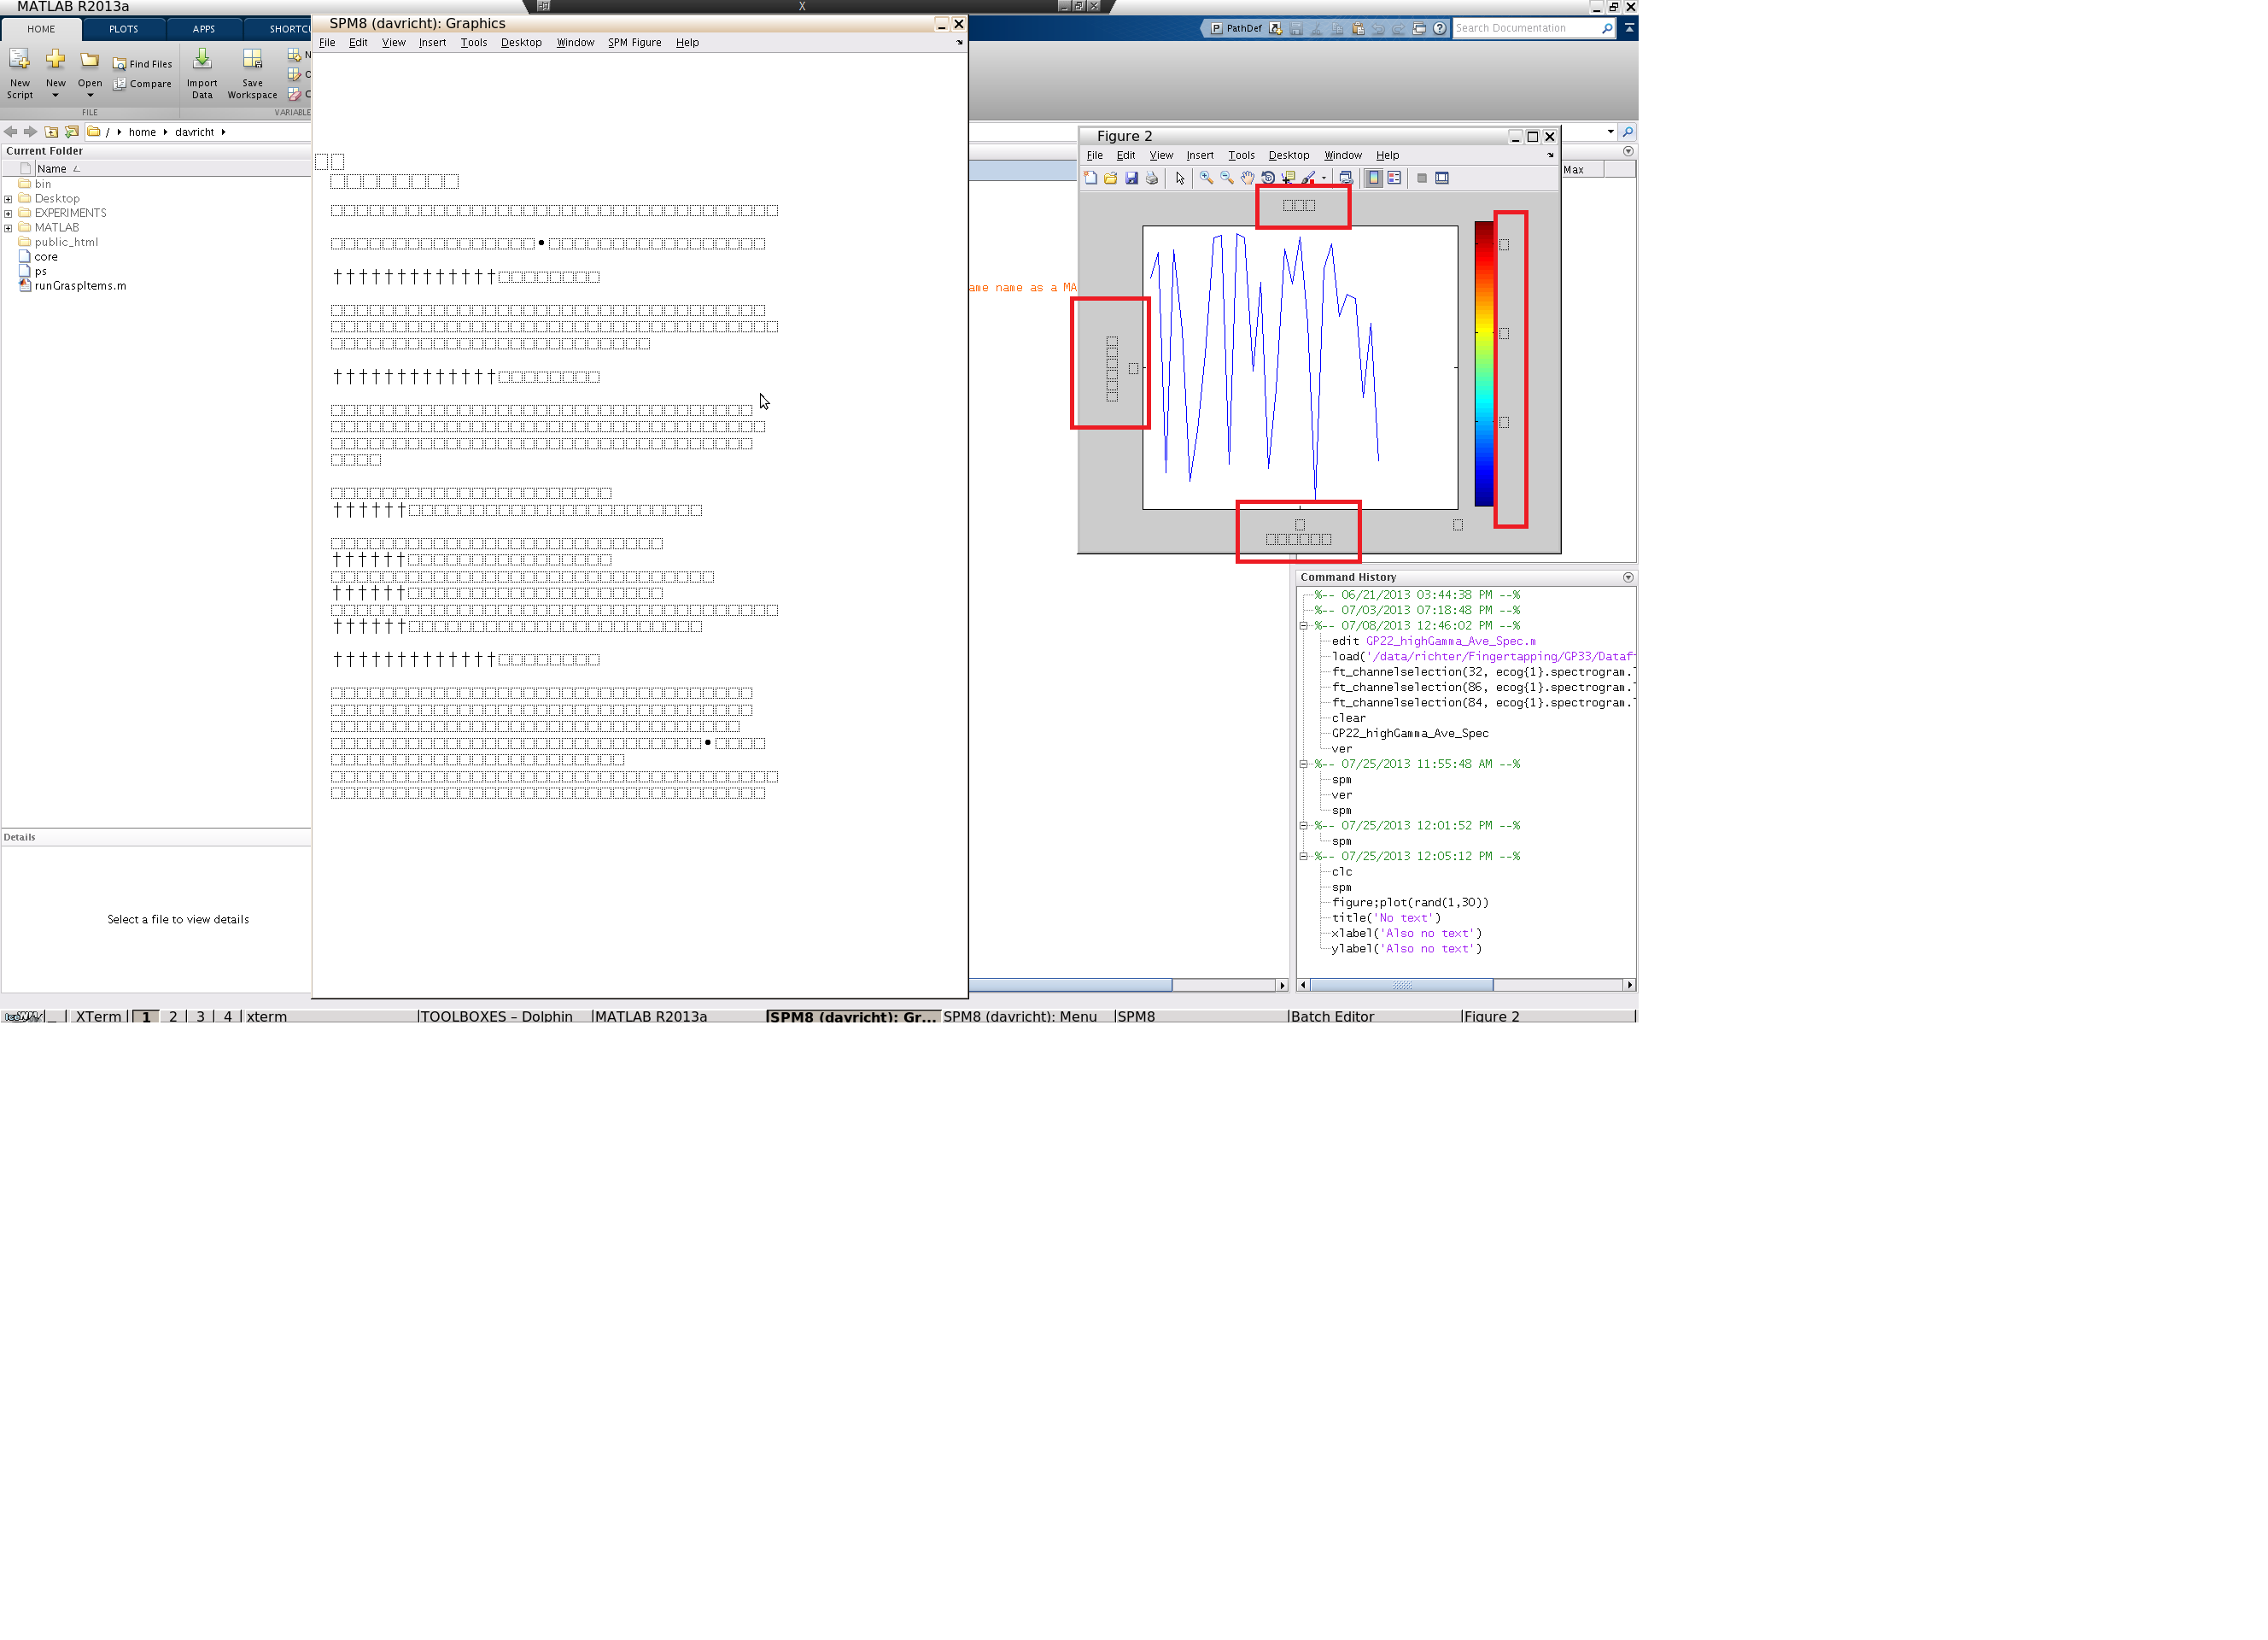Click the New Script icon

click(19, 60)
